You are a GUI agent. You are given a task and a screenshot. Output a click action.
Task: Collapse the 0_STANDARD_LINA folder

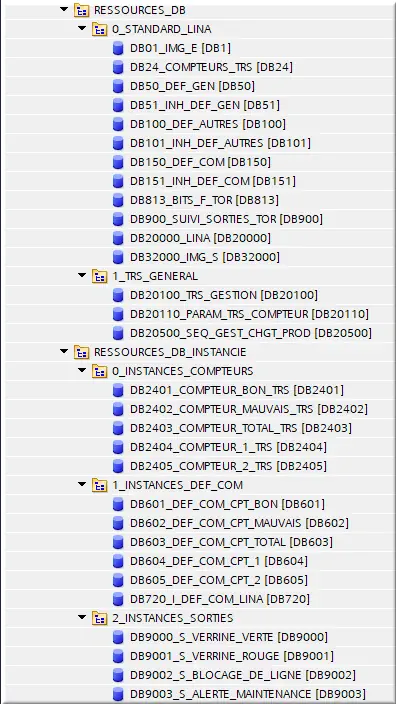point(82,28)
